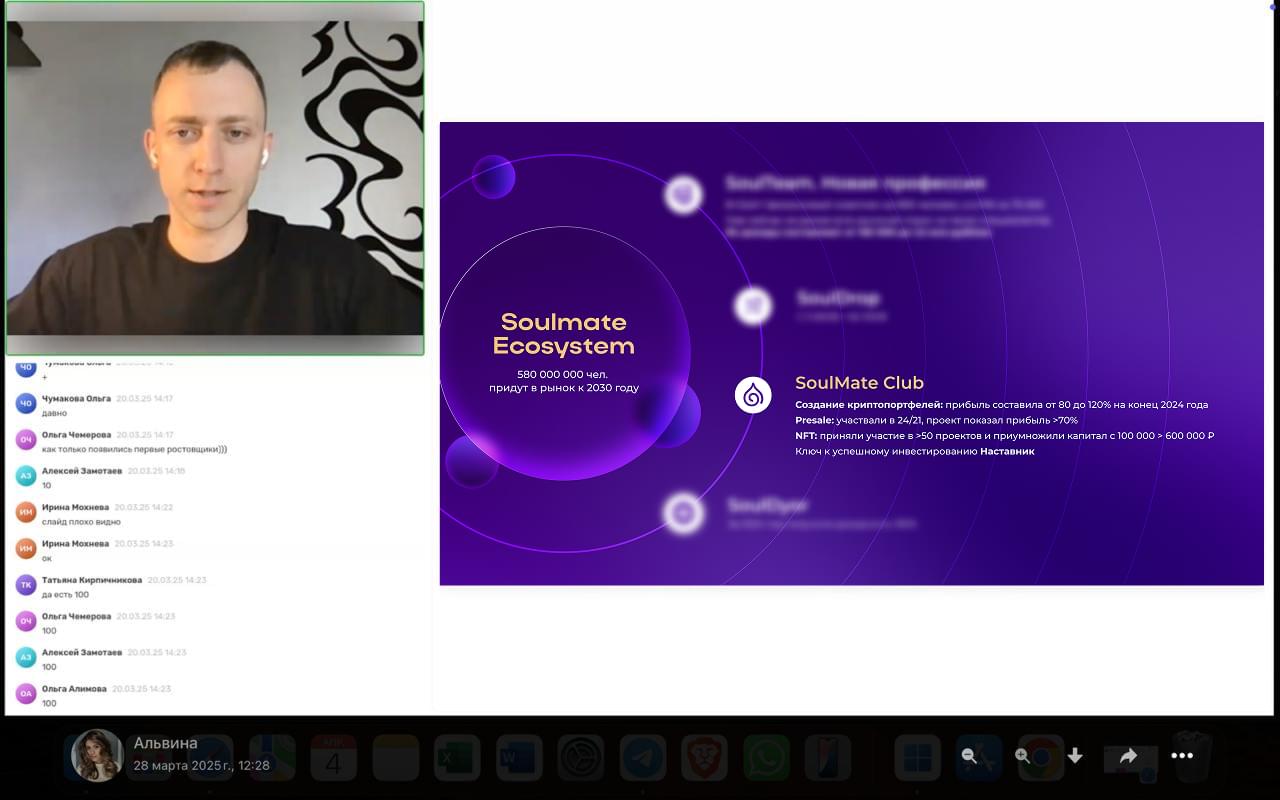Click ИМ avatar beside 'слайд плохо видно'

26,512
